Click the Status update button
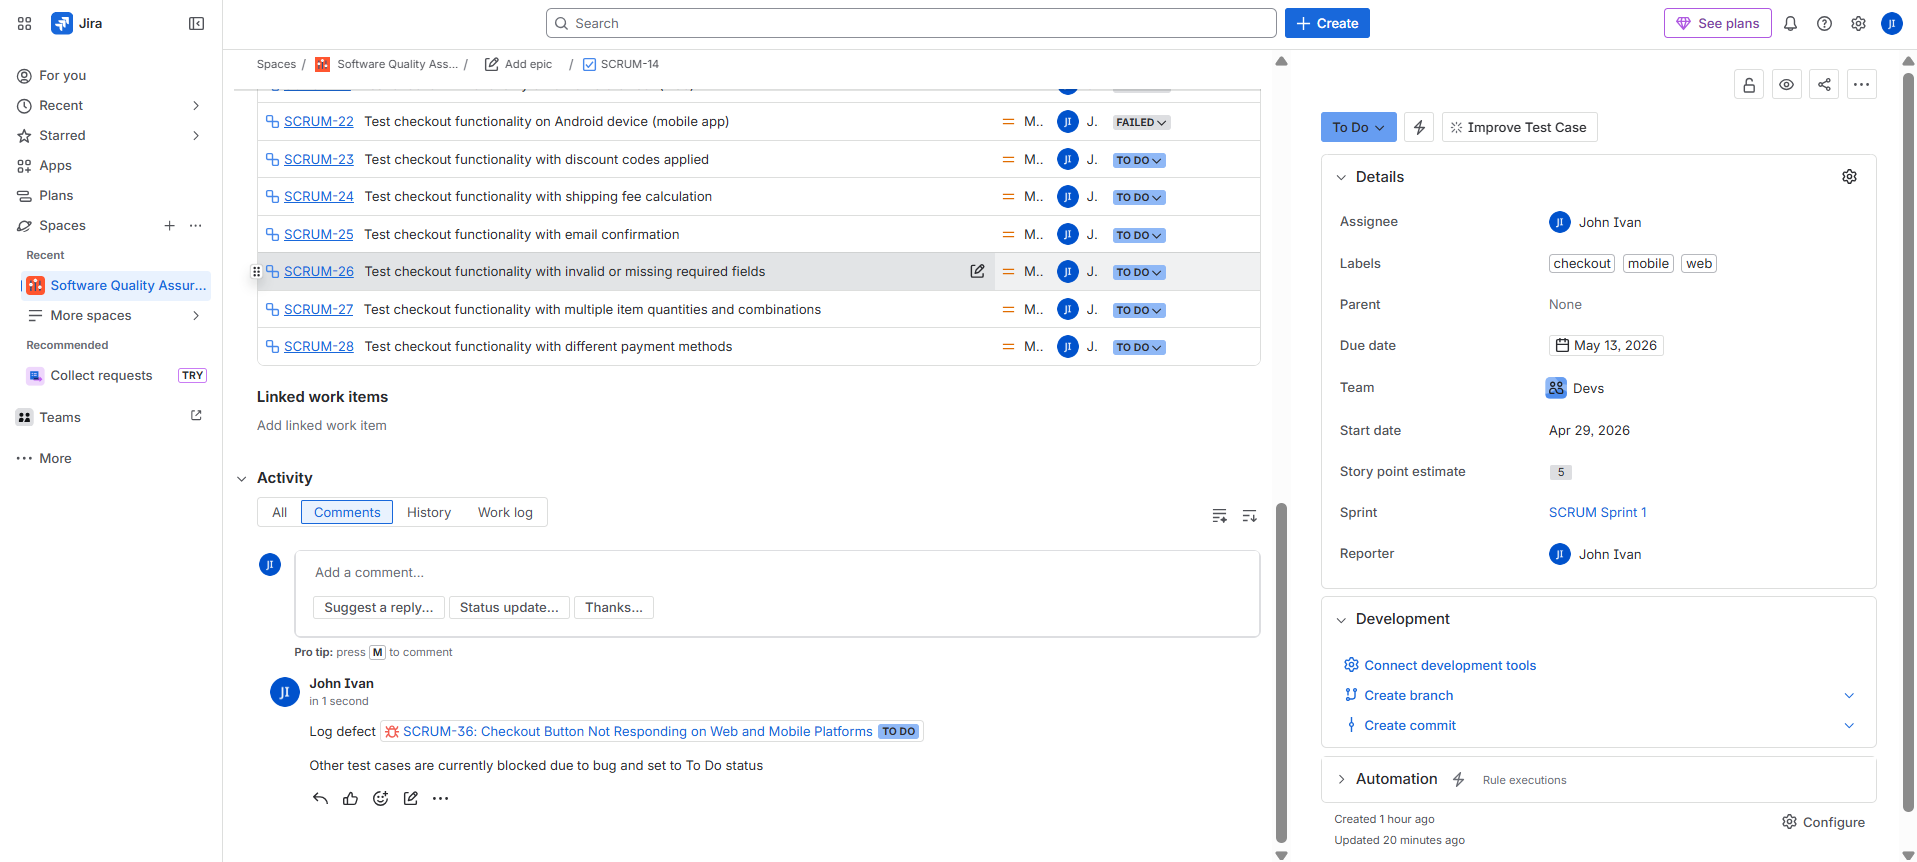This screenshot has height=862, width=1917. click(x=509, y=607)
